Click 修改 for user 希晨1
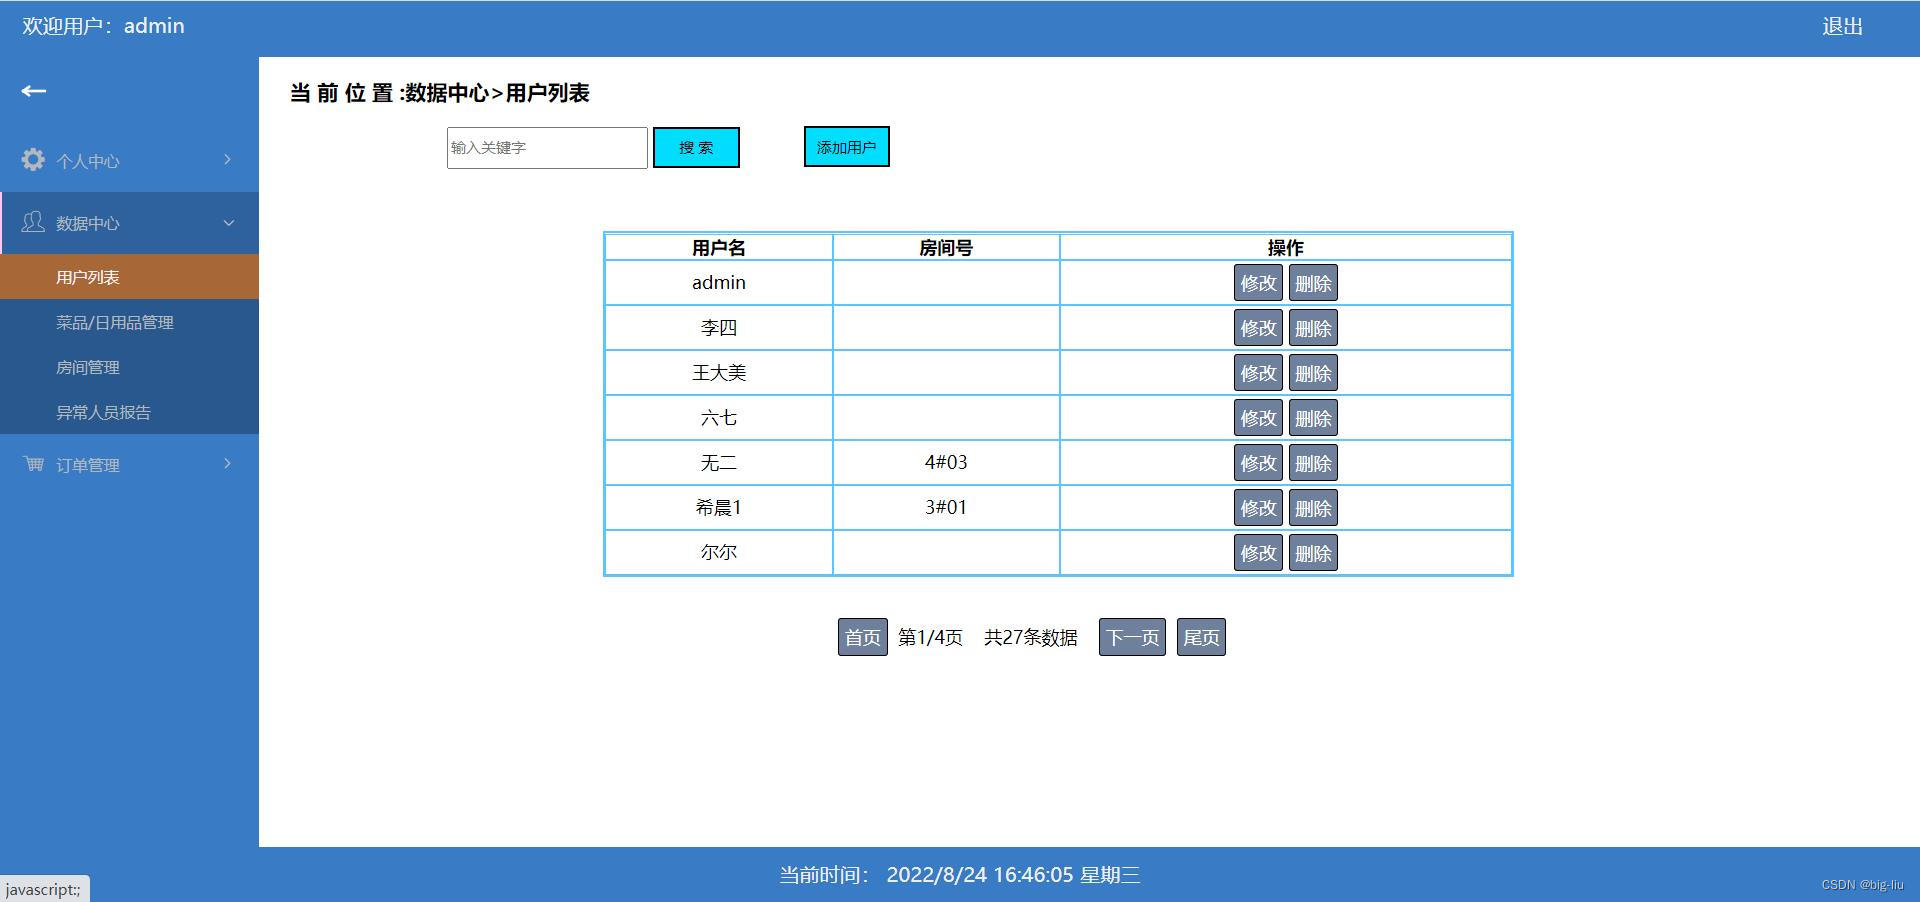 click(1258, 508)
